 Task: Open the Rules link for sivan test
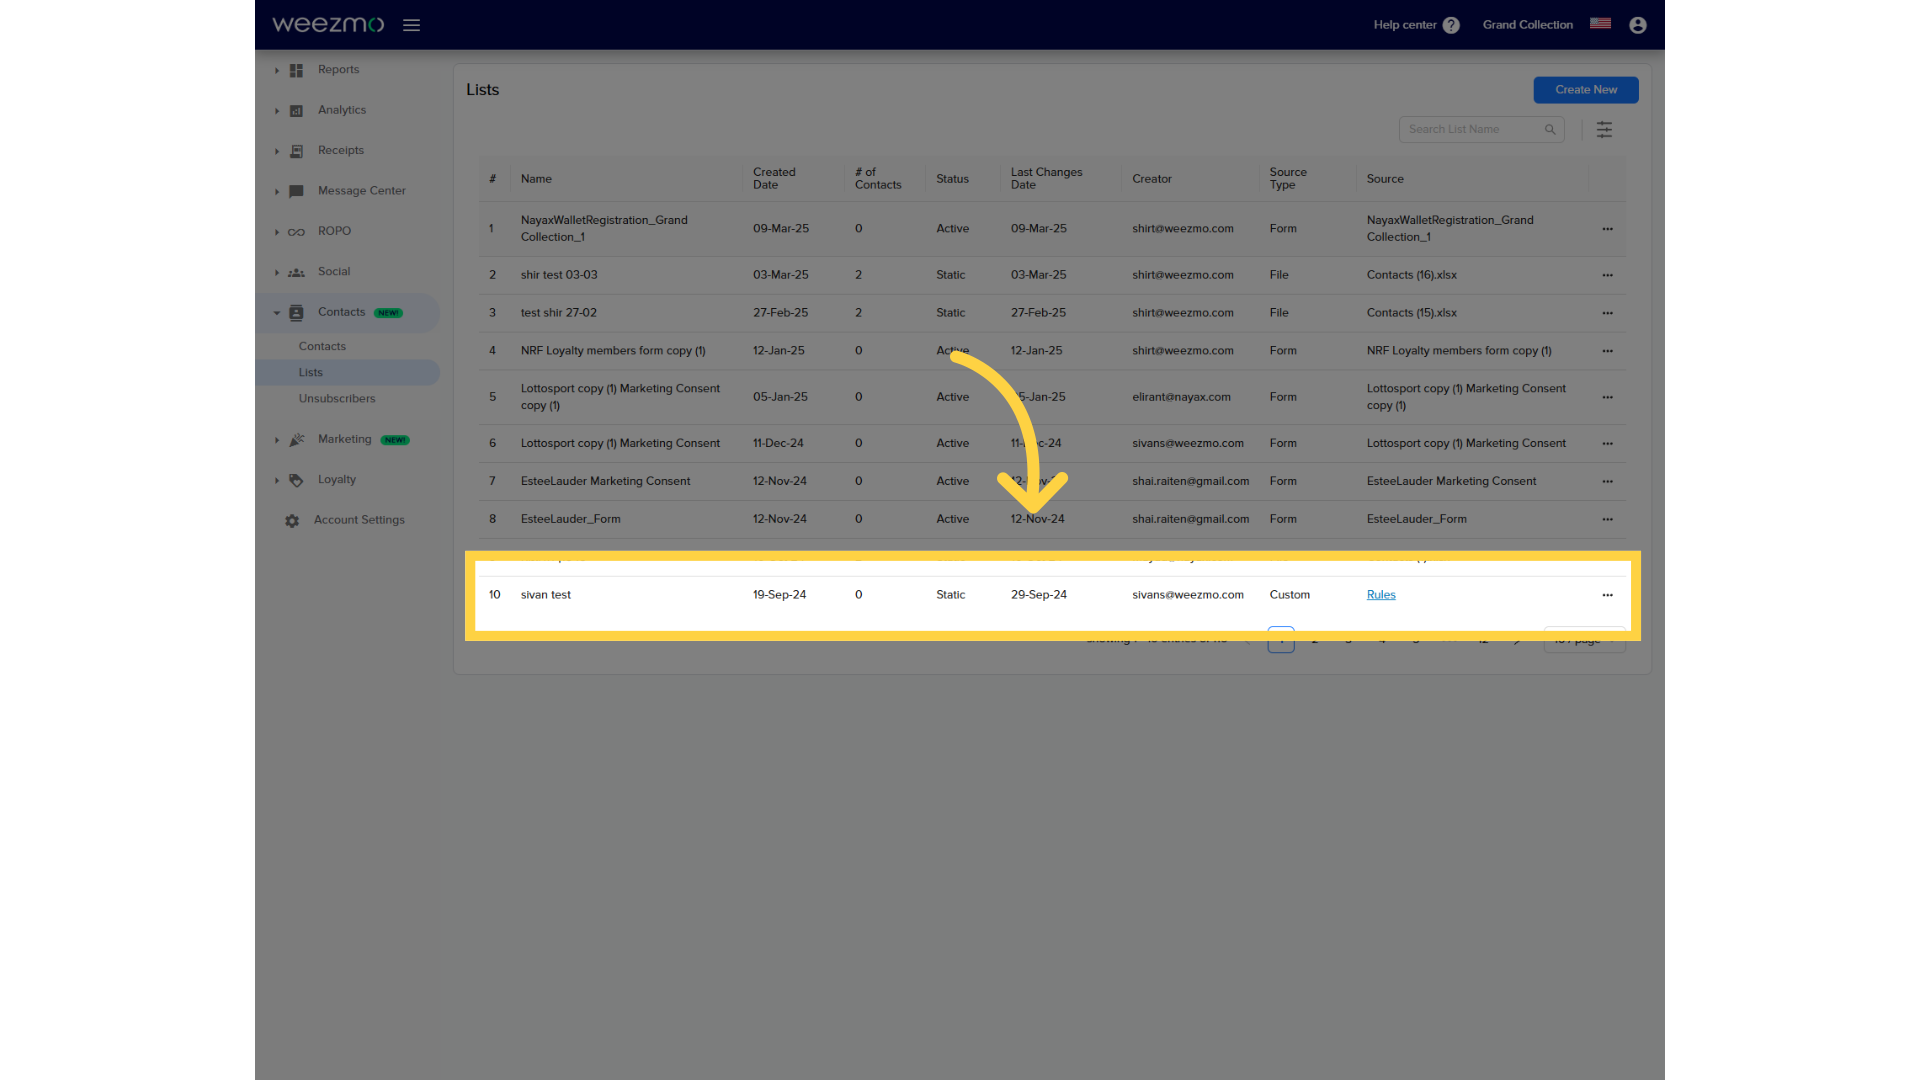click(1381, 595)
